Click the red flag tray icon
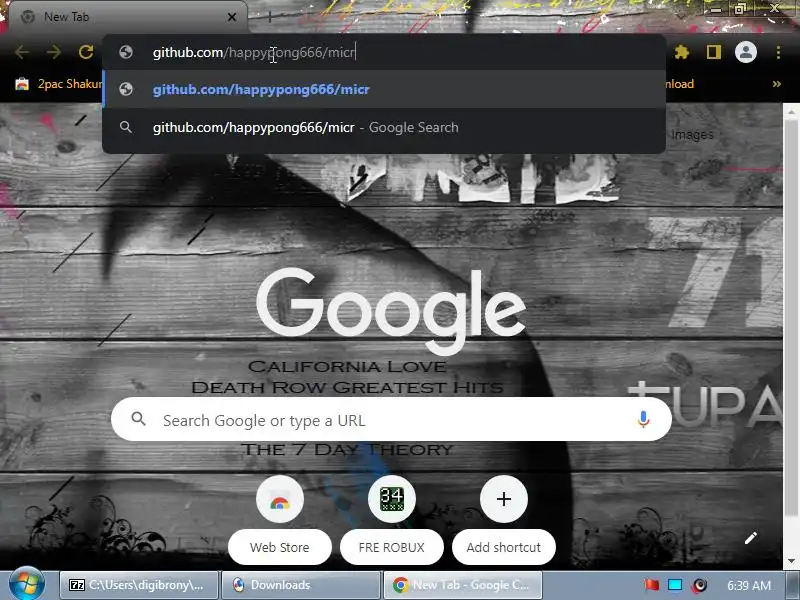 [652, 585]
